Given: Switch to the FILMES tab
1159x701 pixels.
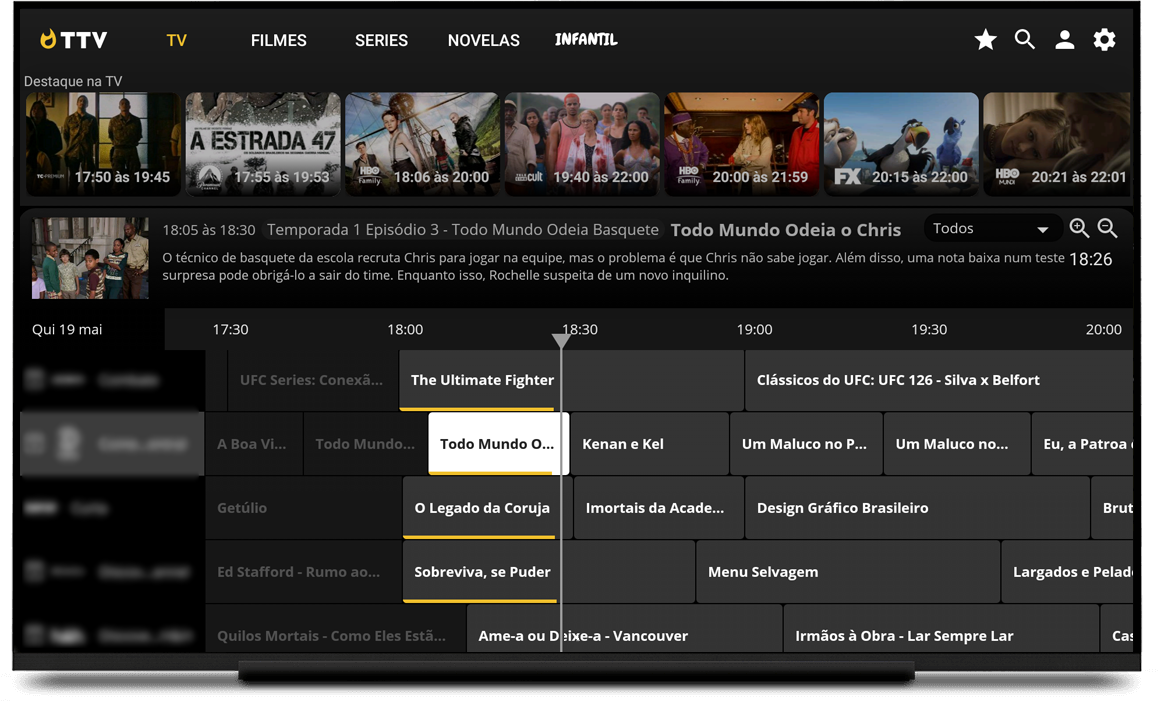Looking at the screenshot, I should pos(278,41).
